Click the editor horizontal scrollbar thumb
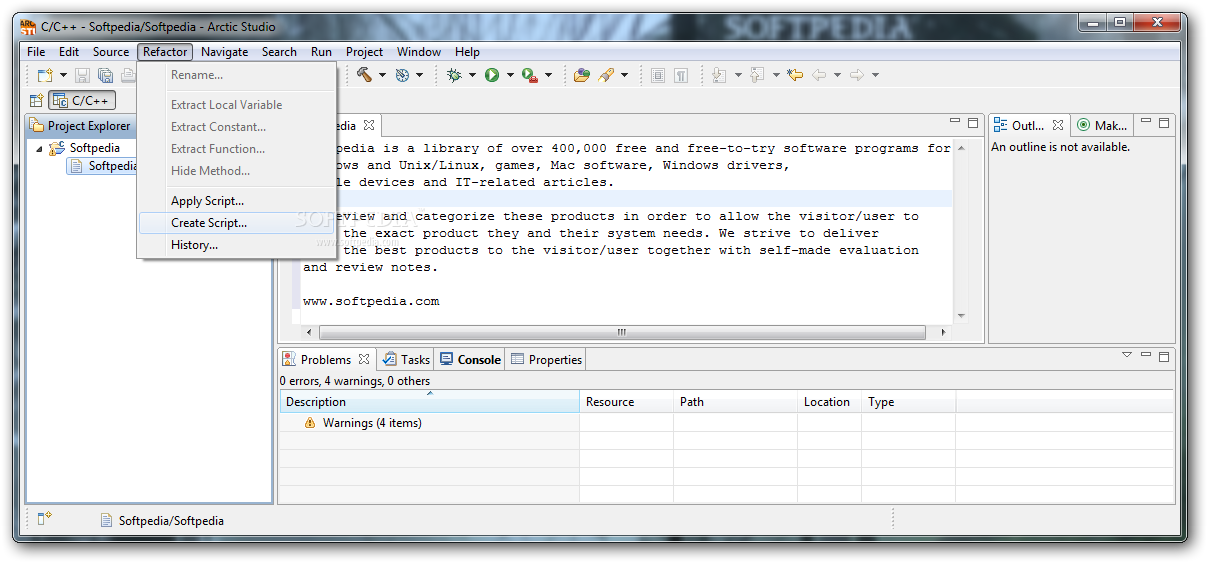 point(622,332)
